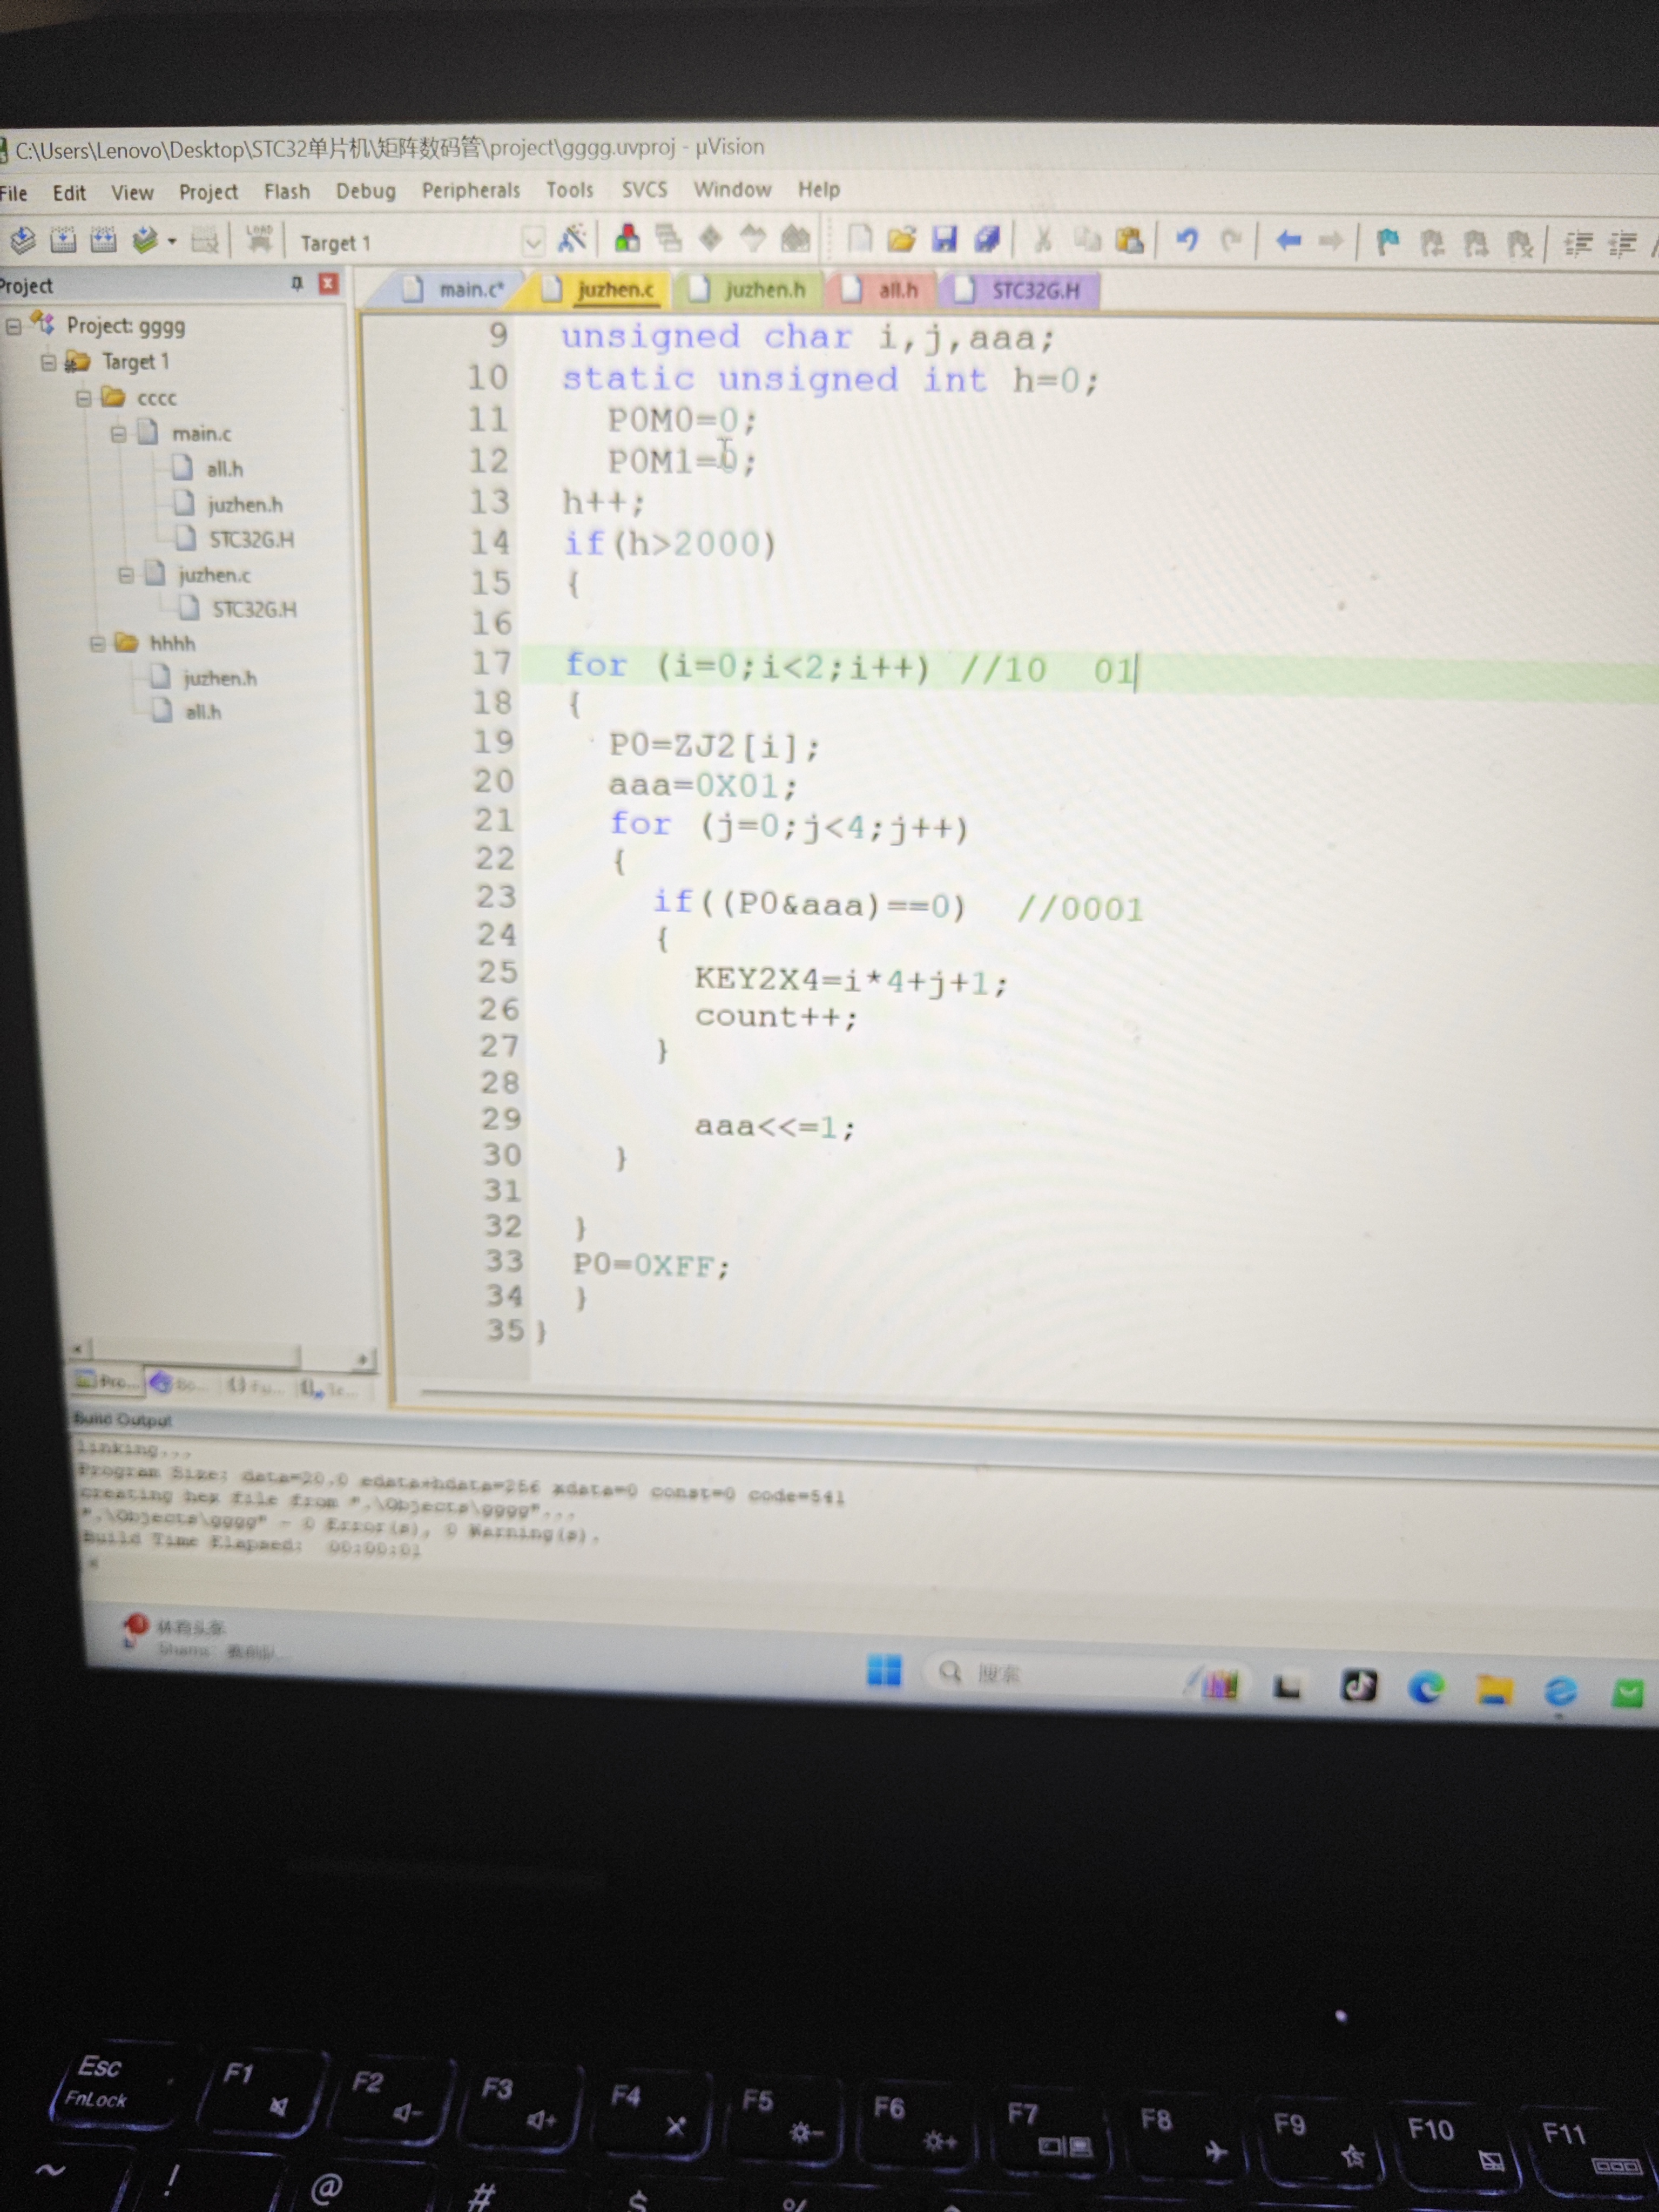
Task: Click the Open file folder icon
Action: [901, 239]
